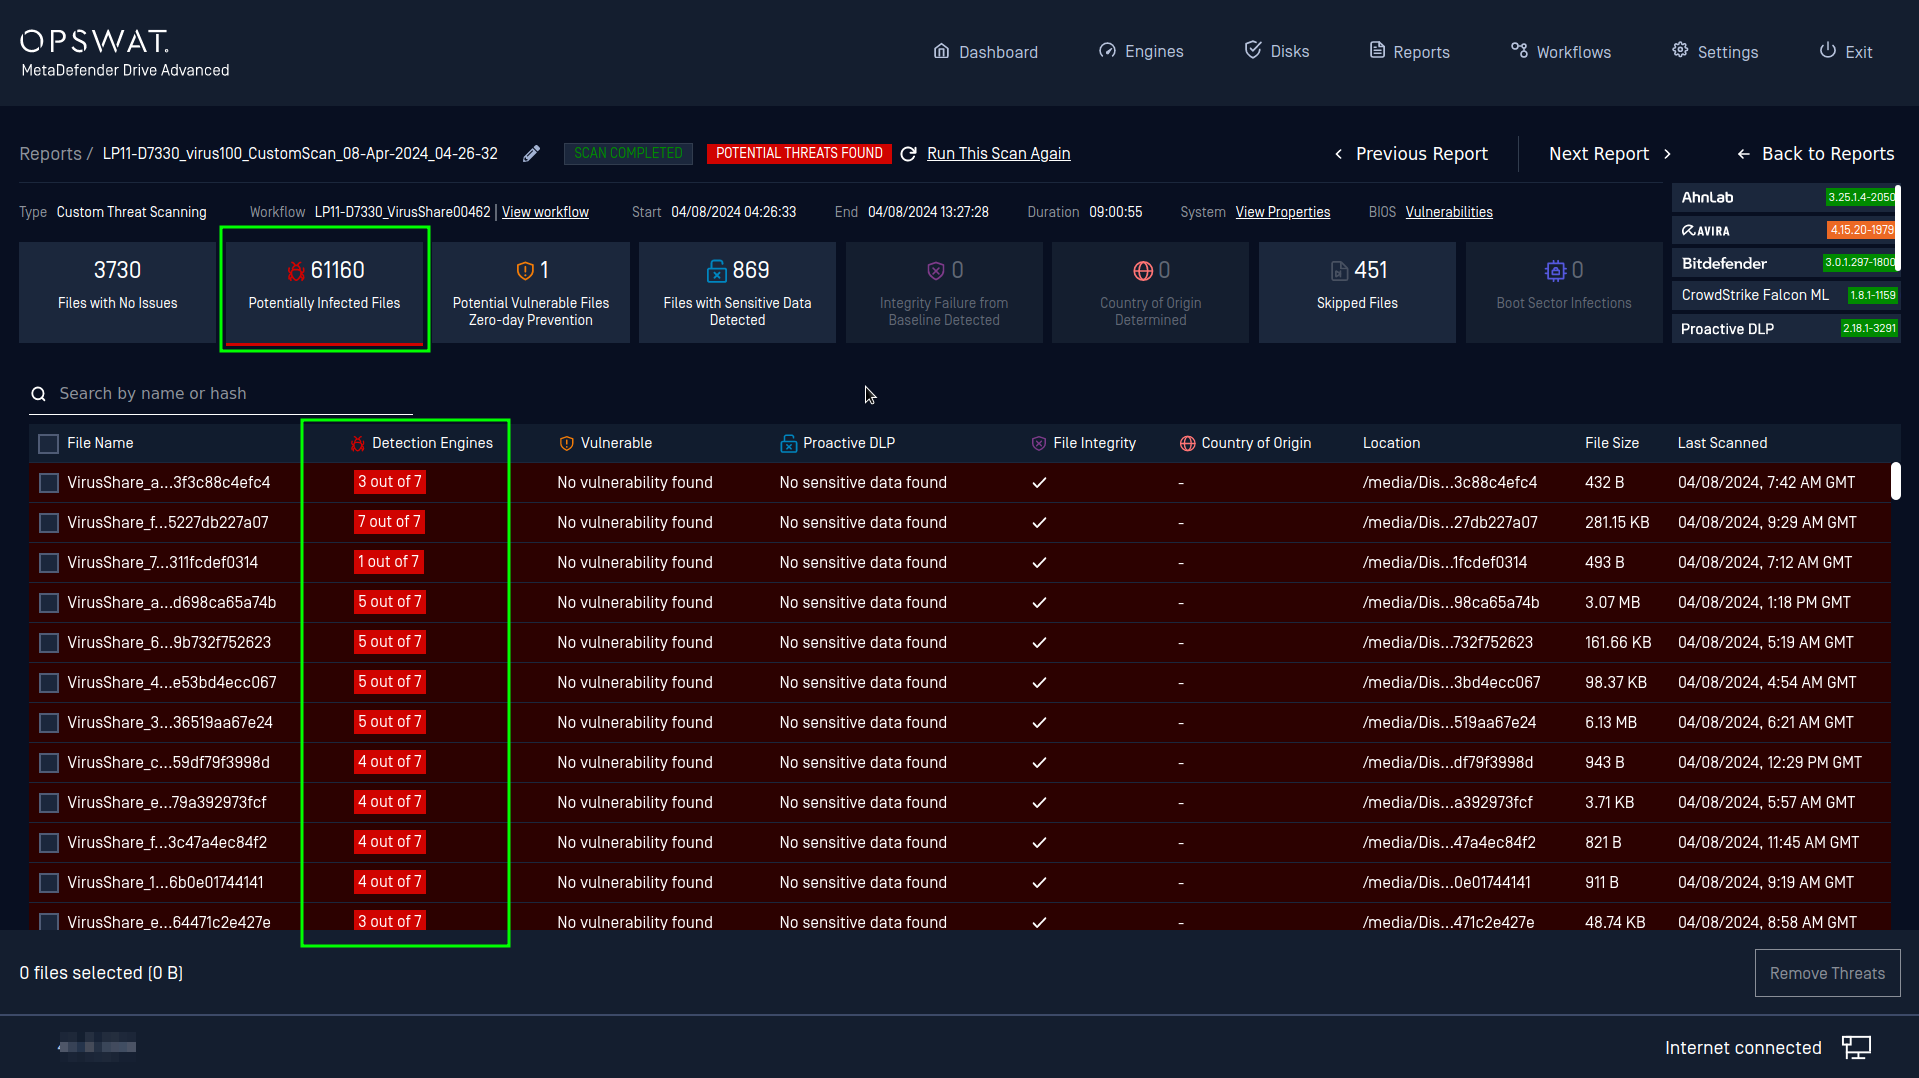
Task: Click the Search by name or hash field
Action: point(221,394)
